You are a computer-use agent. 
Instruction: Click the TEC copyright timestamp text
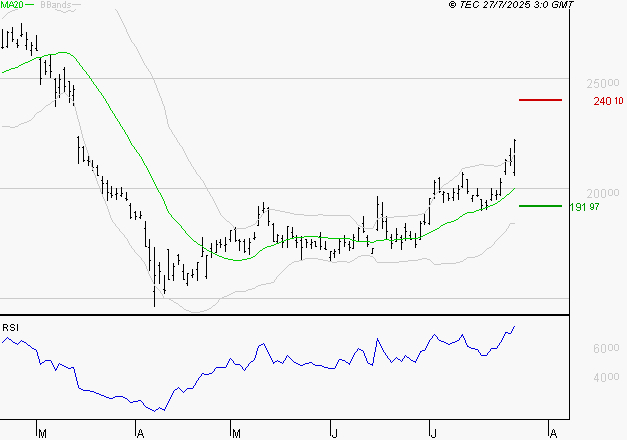[511, 5]
